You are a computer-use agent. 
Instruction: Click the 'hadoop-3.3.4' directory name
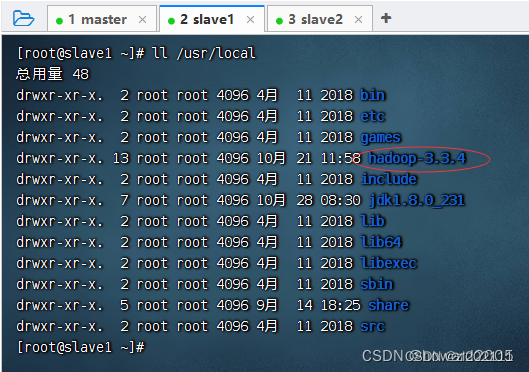(417, 158)
